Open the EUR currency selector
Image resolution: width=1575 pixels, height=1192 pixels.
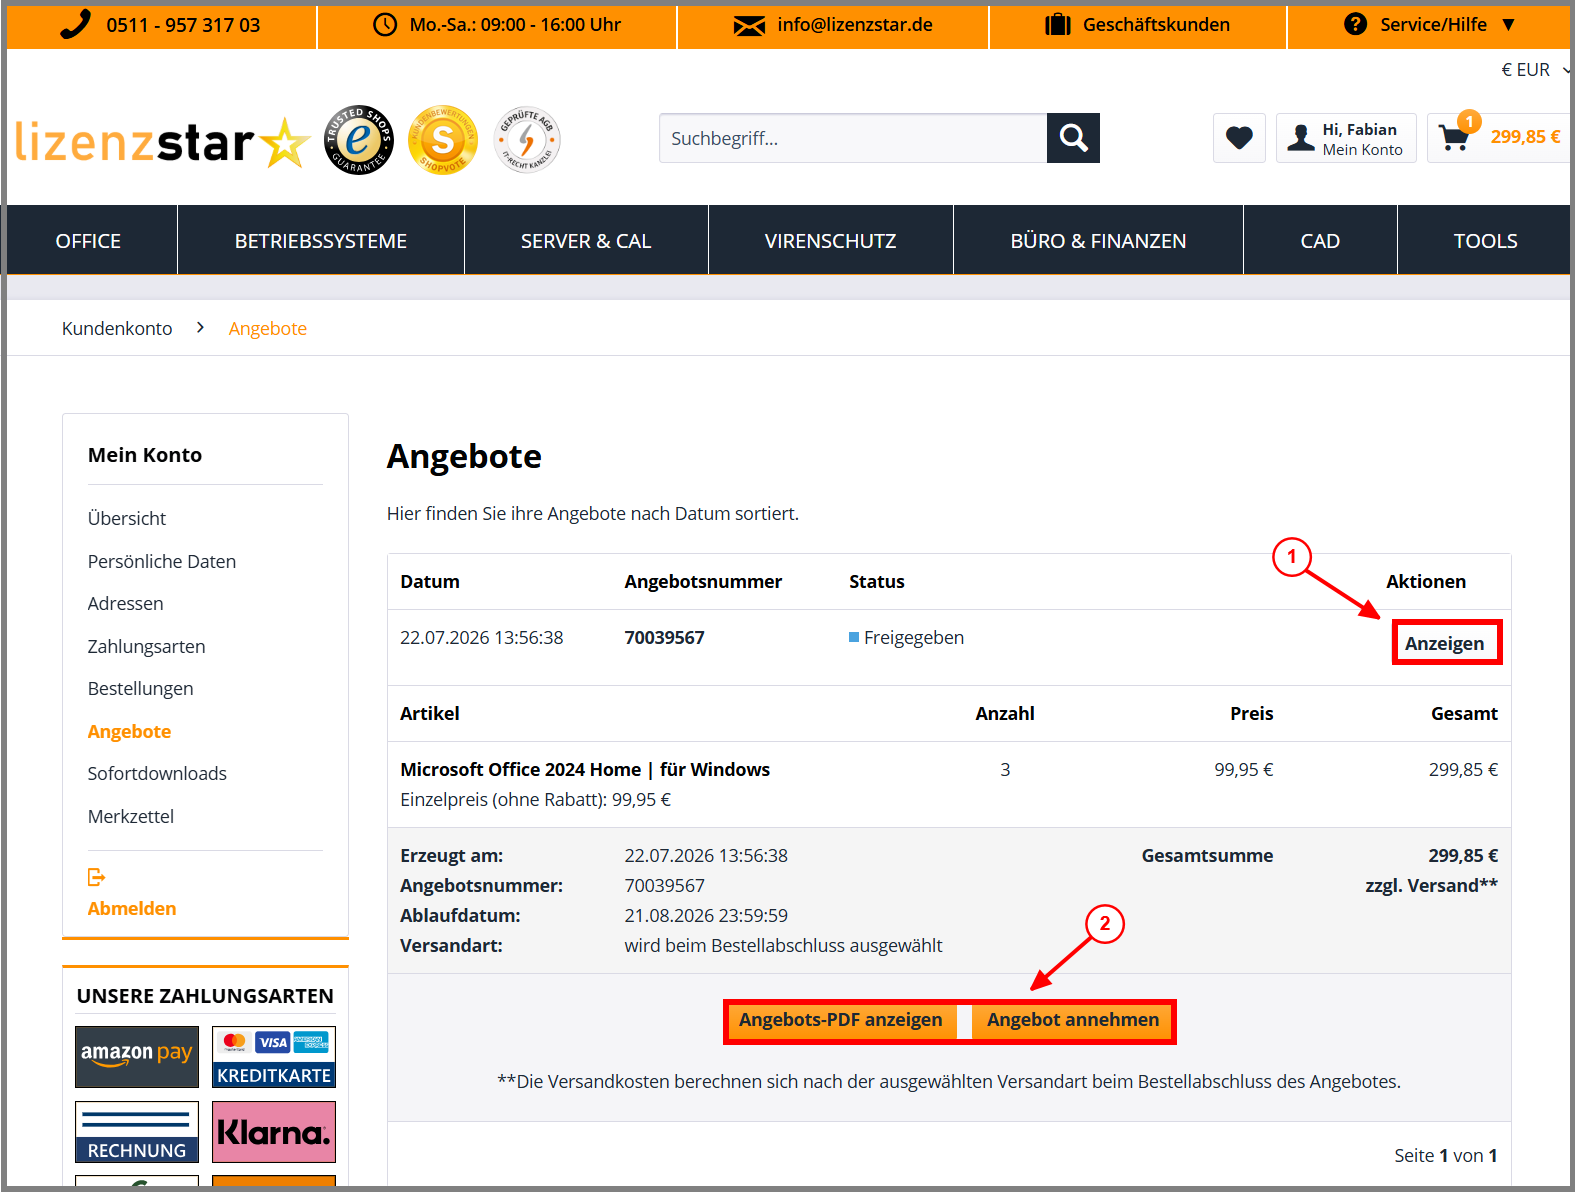(1535, 70)
